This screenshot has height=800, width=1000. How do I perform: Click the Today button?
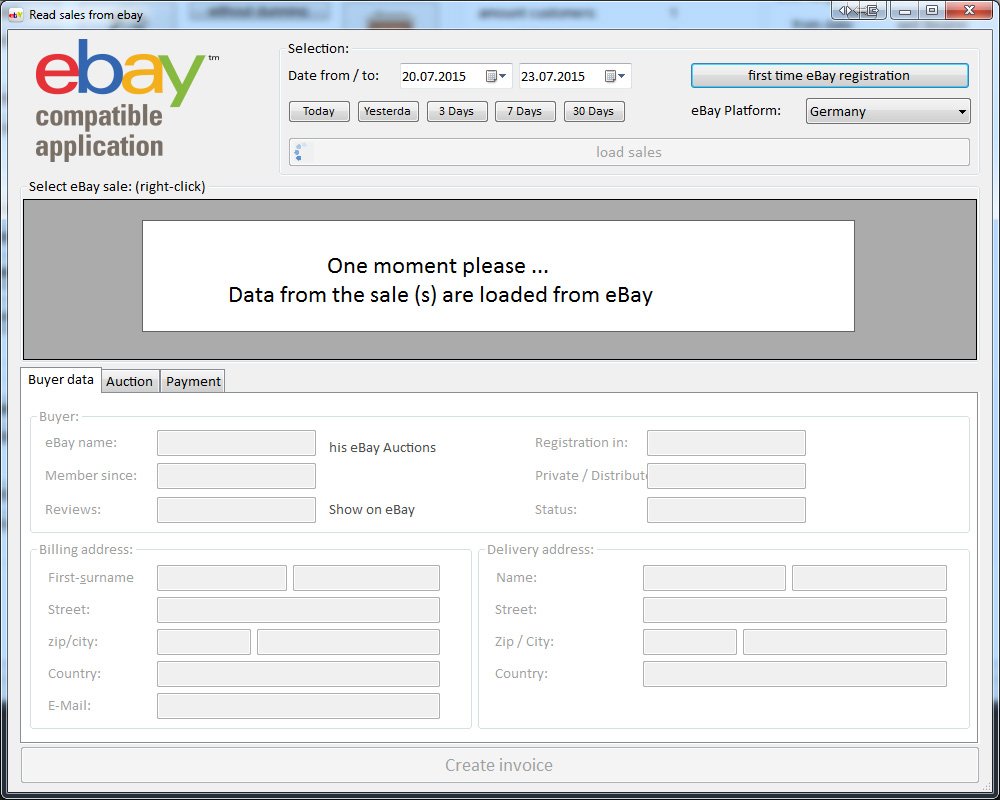tap(319, 111)
